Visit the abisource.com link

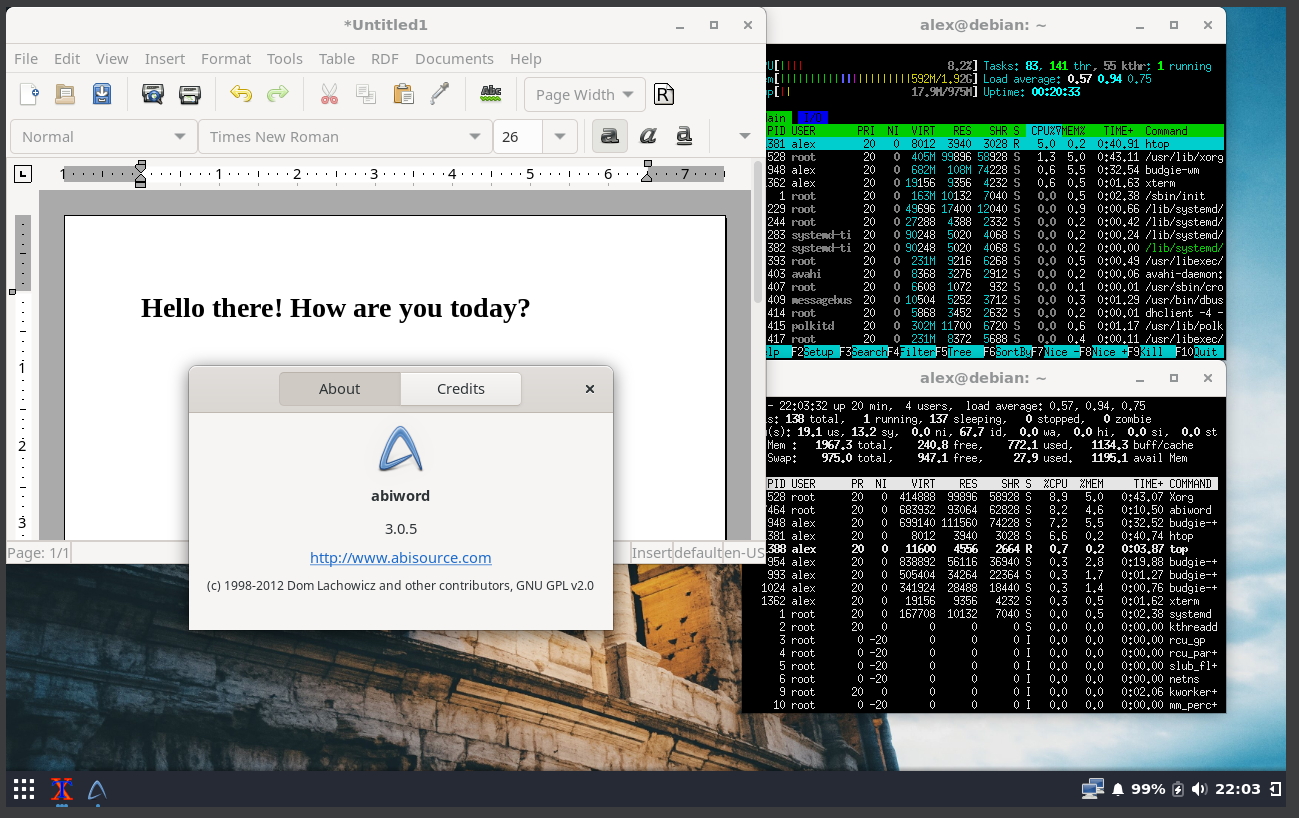tap(400, 558)
